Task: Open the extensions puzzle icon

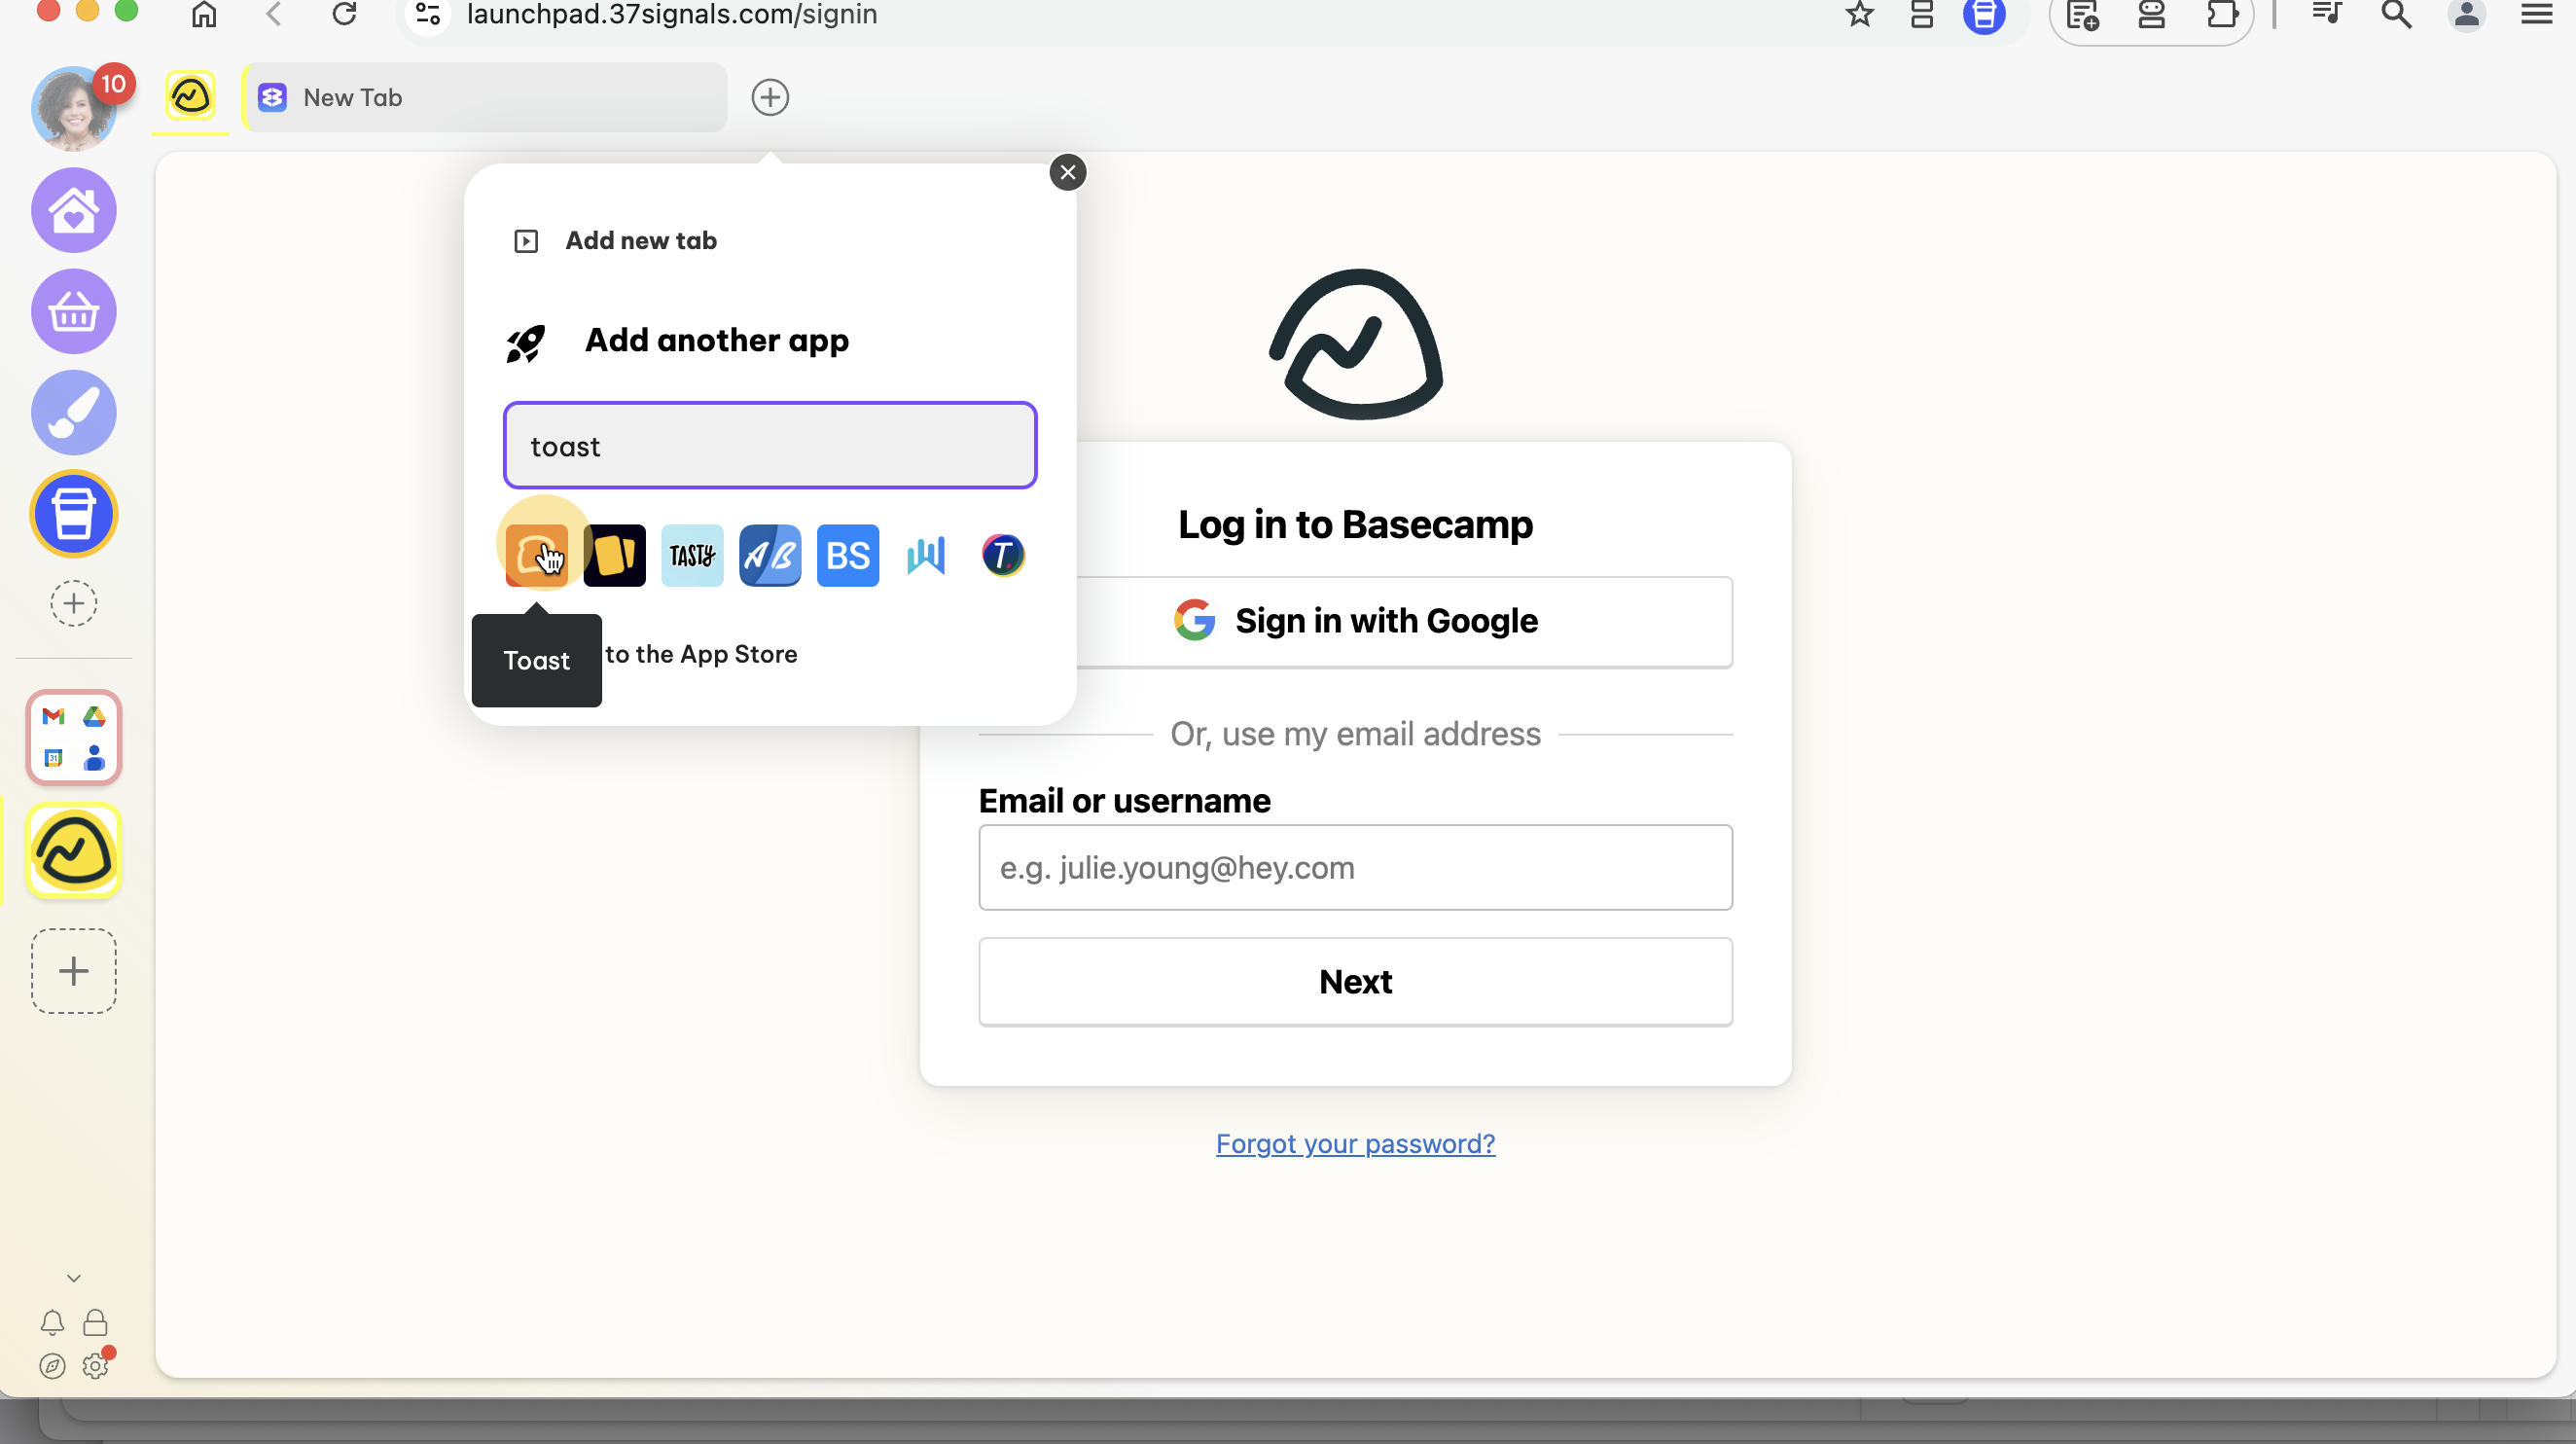Action: [2221, 14]
